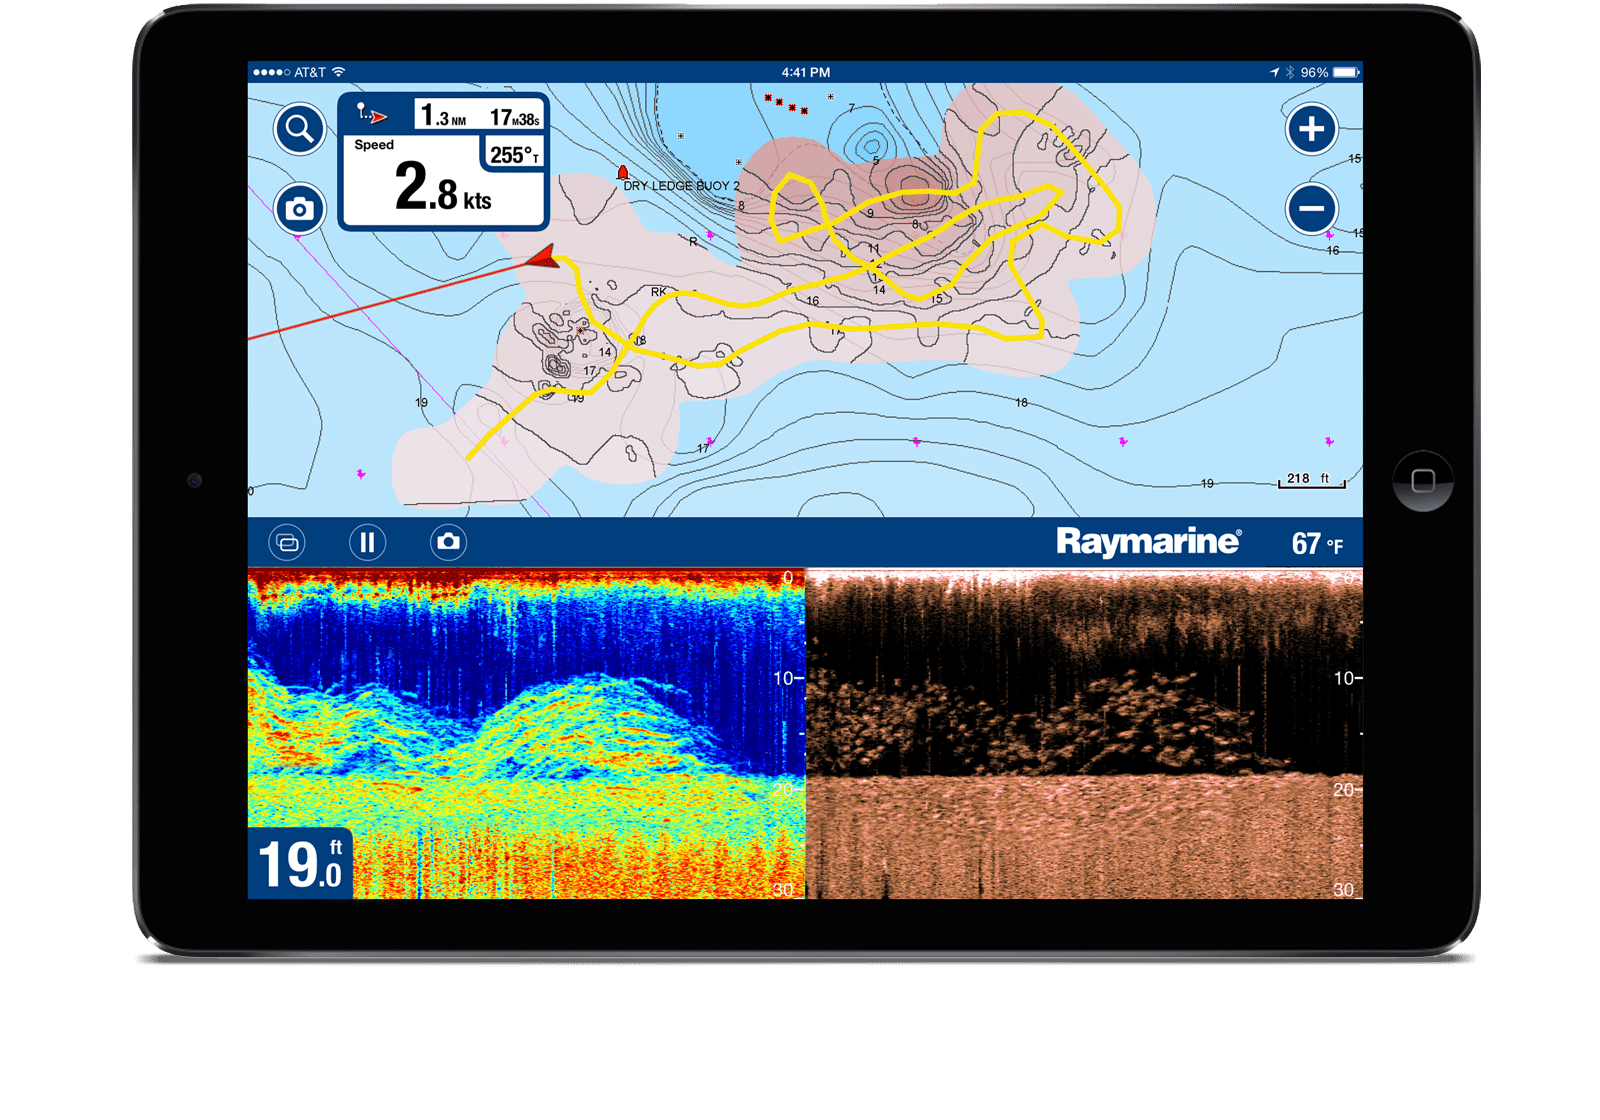Tap the red boat position arrow
The width and height of the screenshot is (1600, 1120).
(543, 258)
